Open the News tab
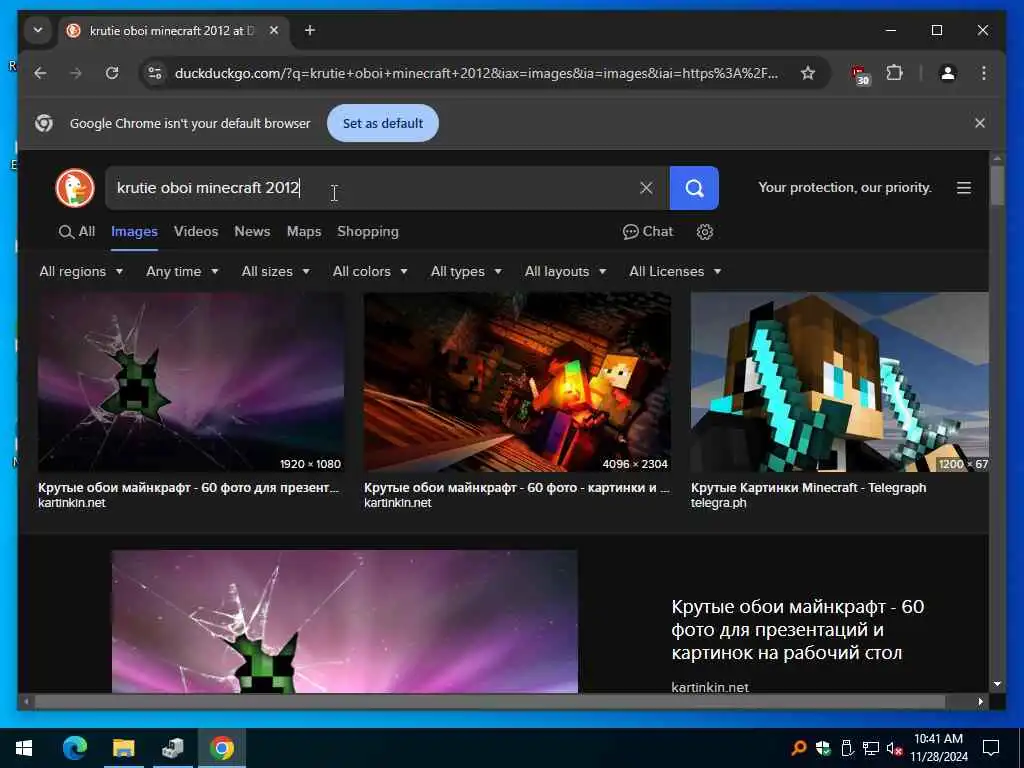 tap(252, 232)
